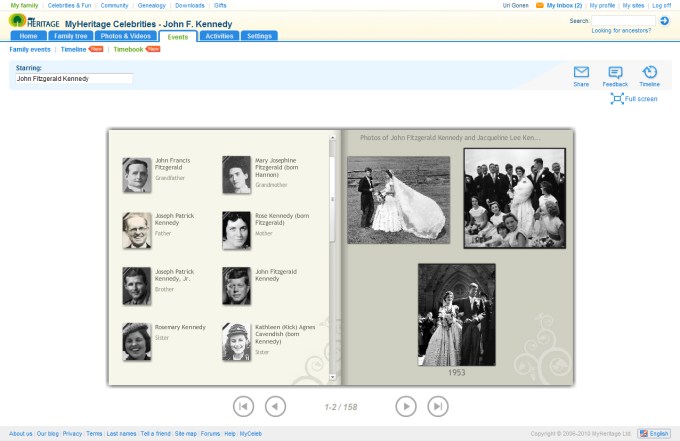Click the Looking for ancestors? link
Screen dimensions: 680x441
coord(621,30)
